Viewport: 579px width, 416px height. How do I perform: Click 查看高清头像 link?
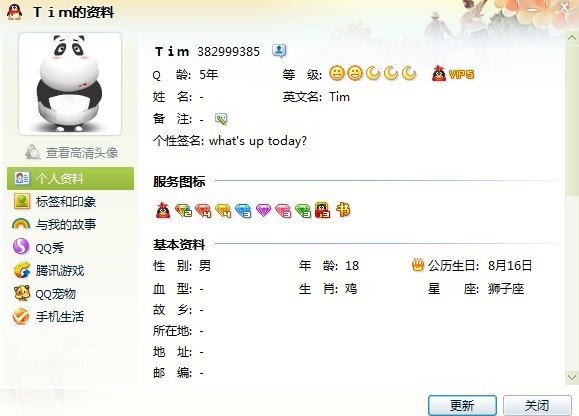(x=72, y=152)
